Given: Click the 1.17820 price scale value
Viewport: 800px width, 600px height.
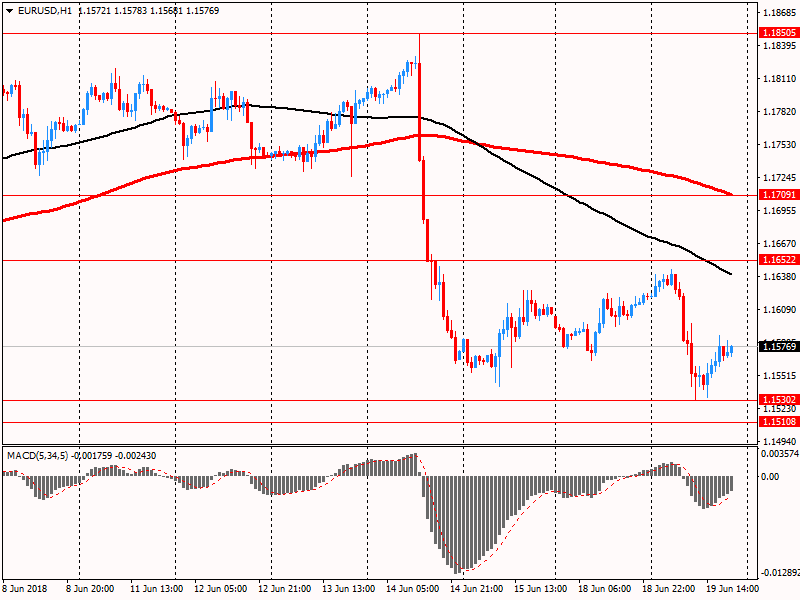Looking at the screenshot, I should [x=780, y=112].
